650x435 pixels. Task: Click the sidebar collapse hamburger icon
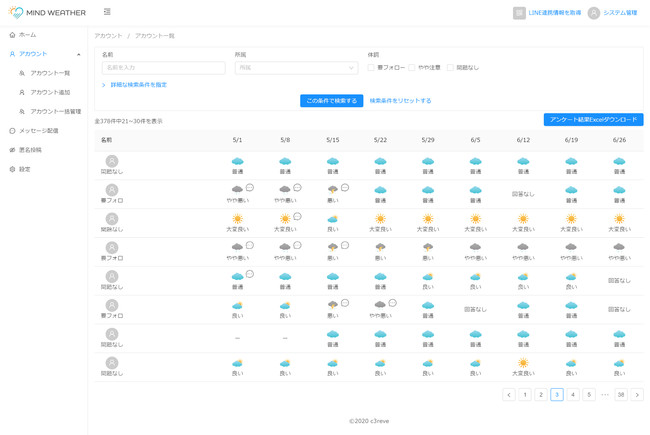pos(107,13)
